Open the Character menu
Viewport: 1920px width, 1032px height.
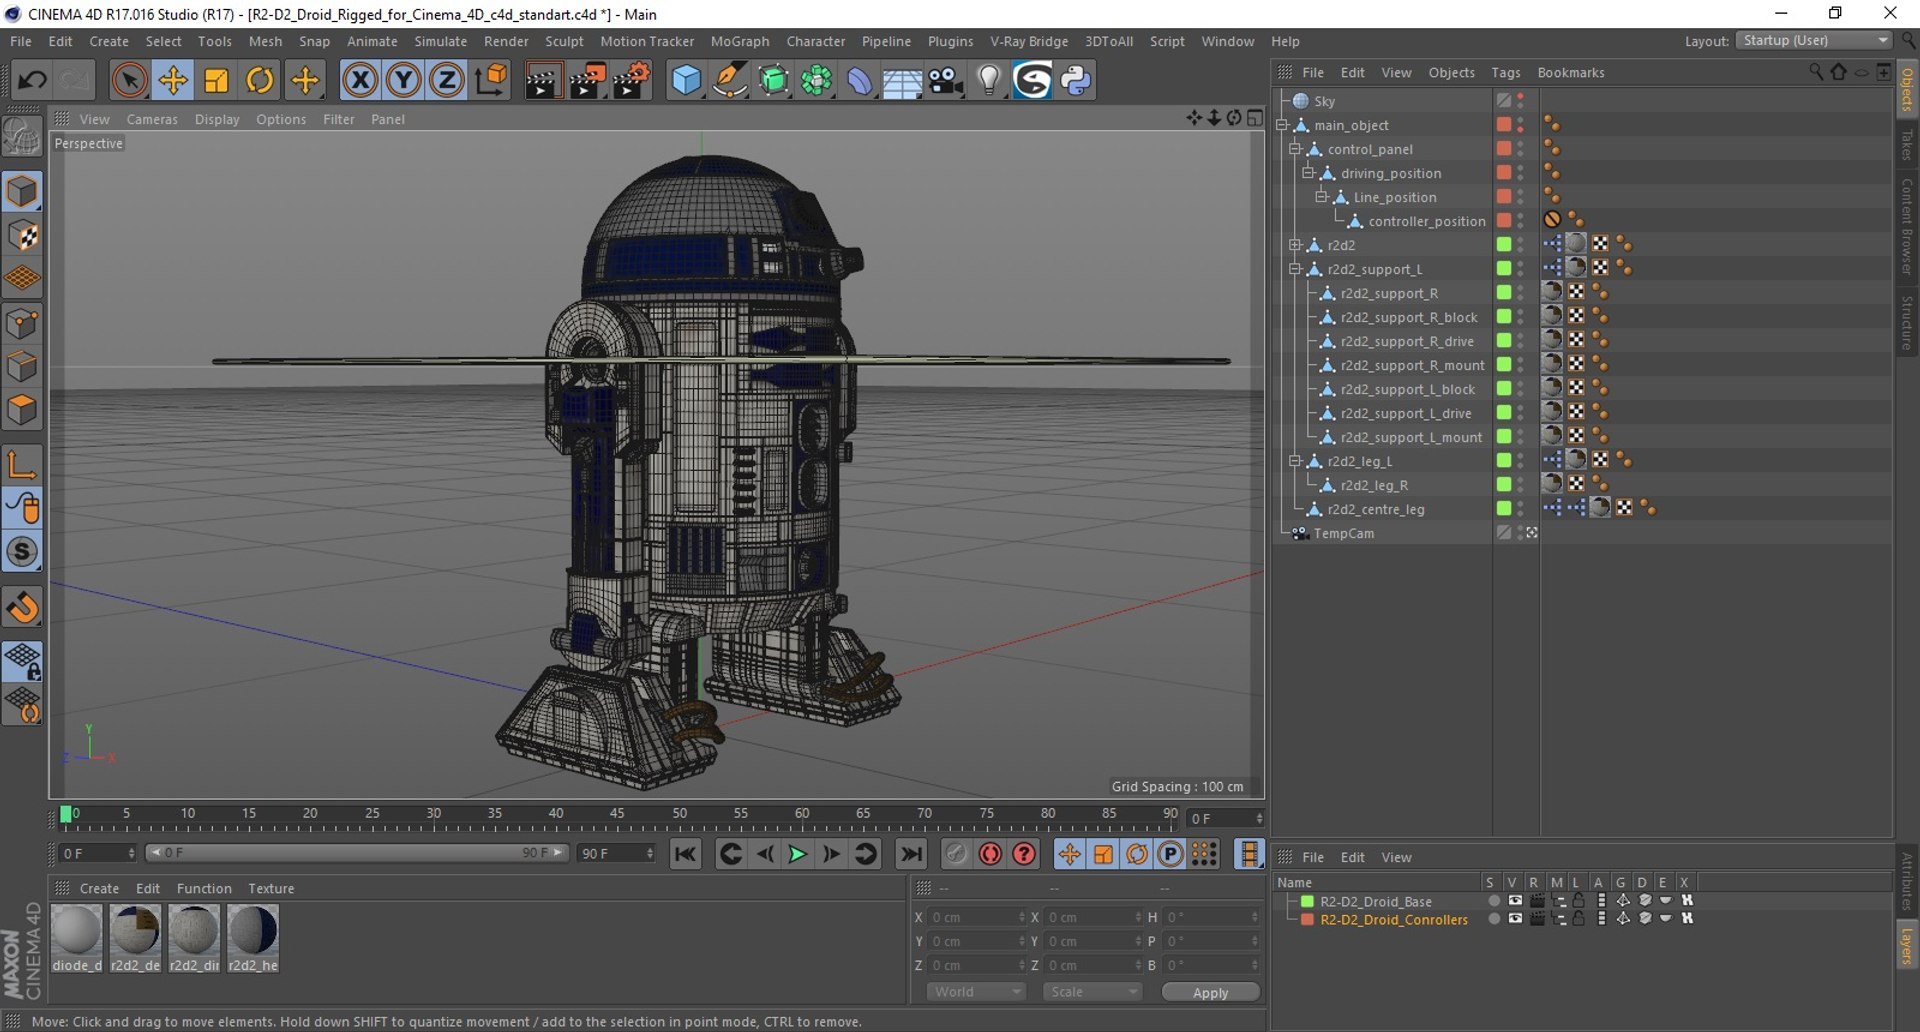[815, 41]
